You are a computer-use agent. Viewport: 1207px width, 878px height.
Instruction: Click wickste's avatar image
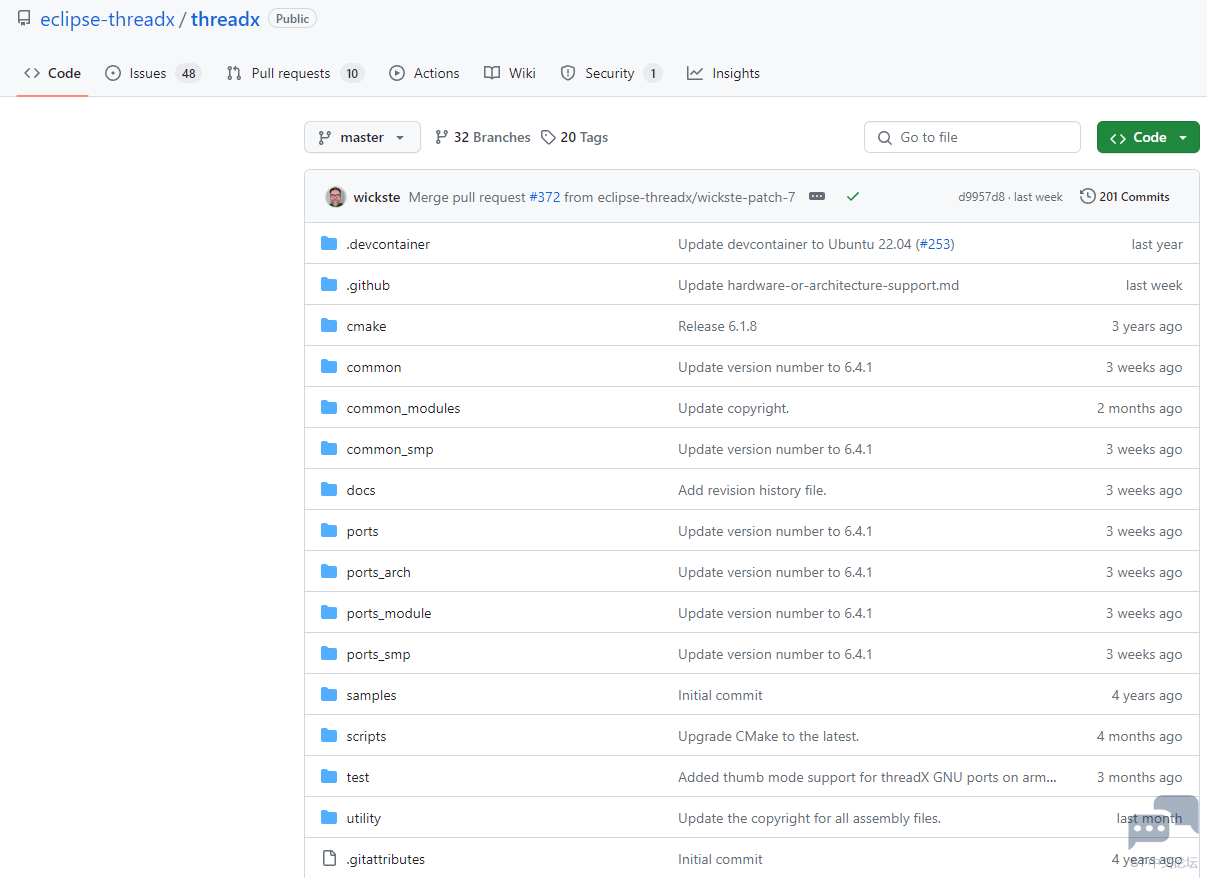point(336,197)
